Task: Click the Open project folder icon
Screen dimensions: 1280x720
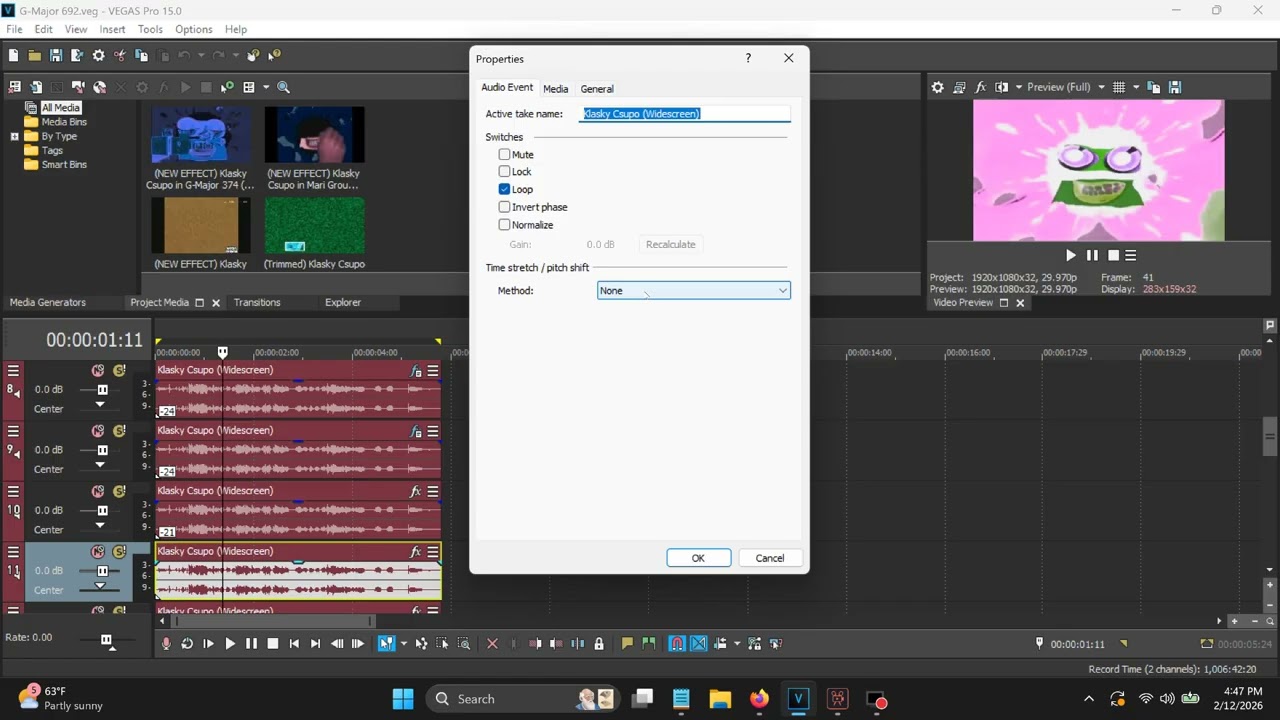Action: (35, 56)
